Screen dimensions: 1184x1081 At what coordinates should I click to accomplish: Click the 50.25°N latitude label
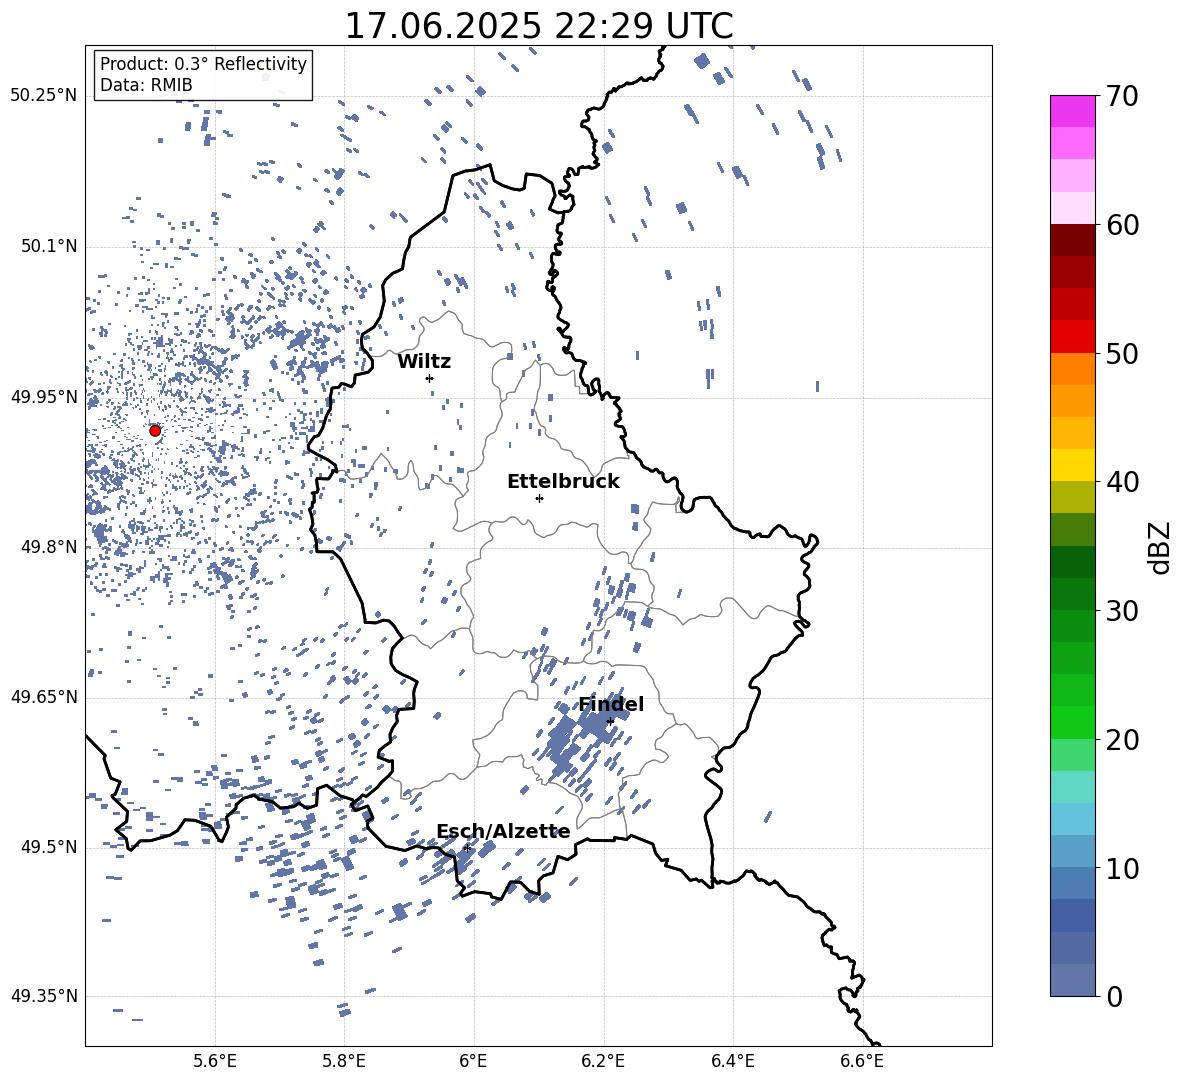click(44, 96)
